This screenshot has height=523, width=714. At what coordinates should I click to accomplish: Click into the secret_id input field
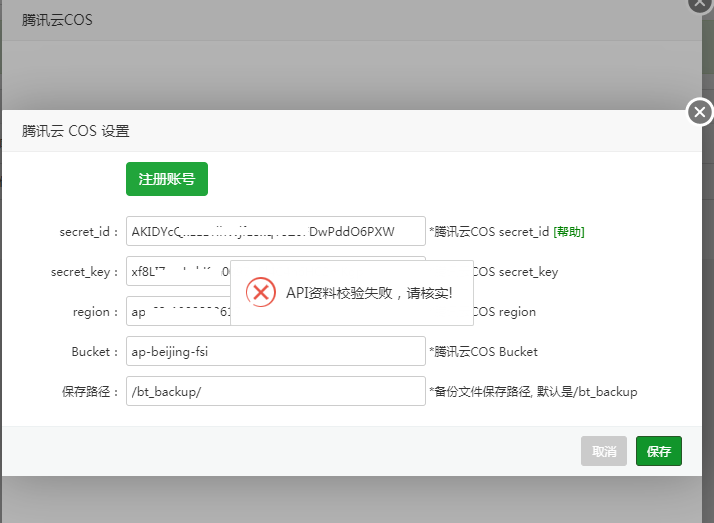[x=275, y=231]
